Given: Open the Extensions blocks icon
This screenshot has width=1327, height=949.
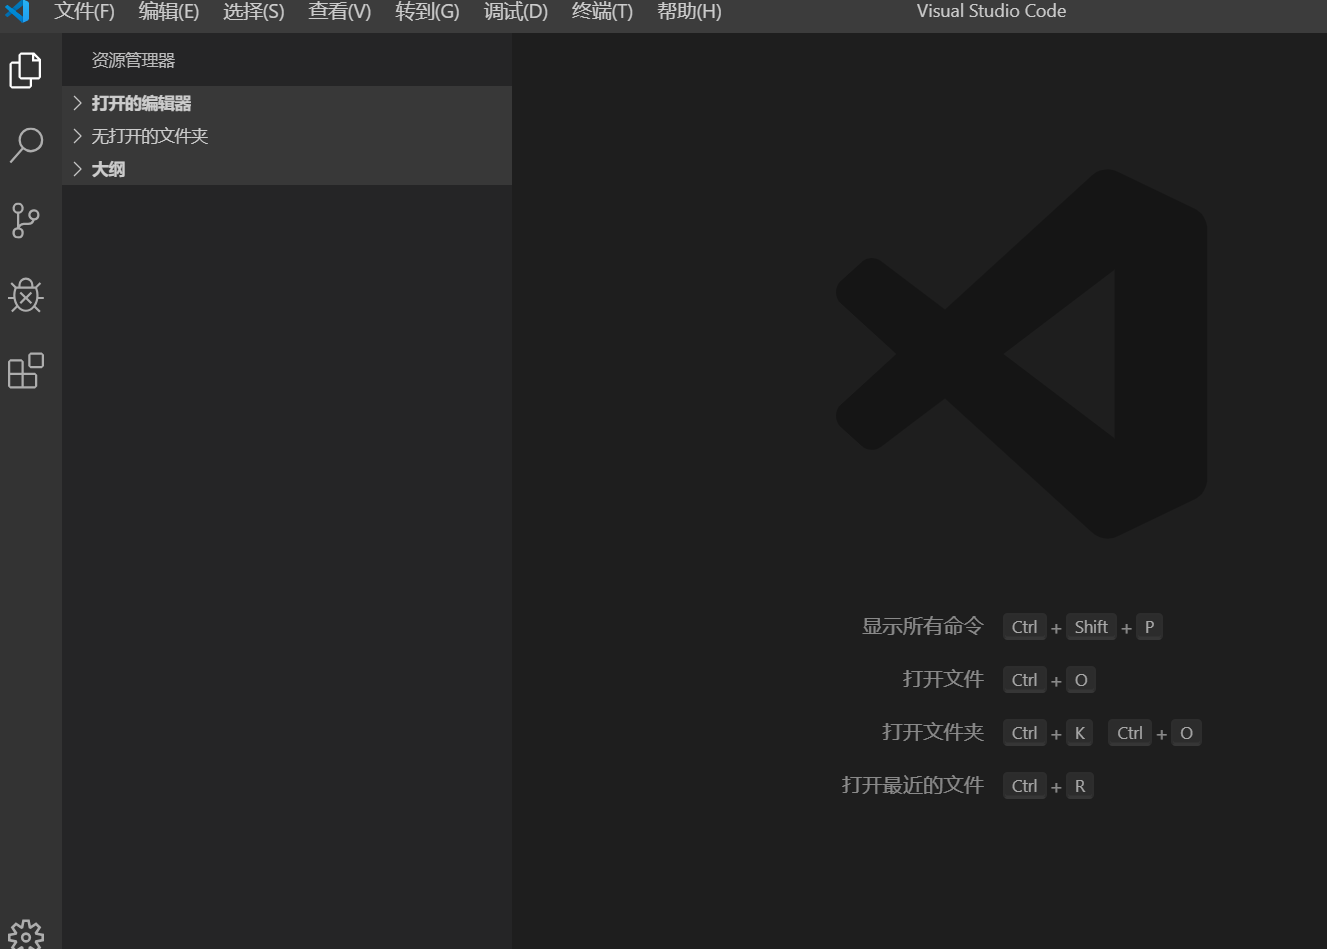Looking at the screenshot, I should (26, 370).
